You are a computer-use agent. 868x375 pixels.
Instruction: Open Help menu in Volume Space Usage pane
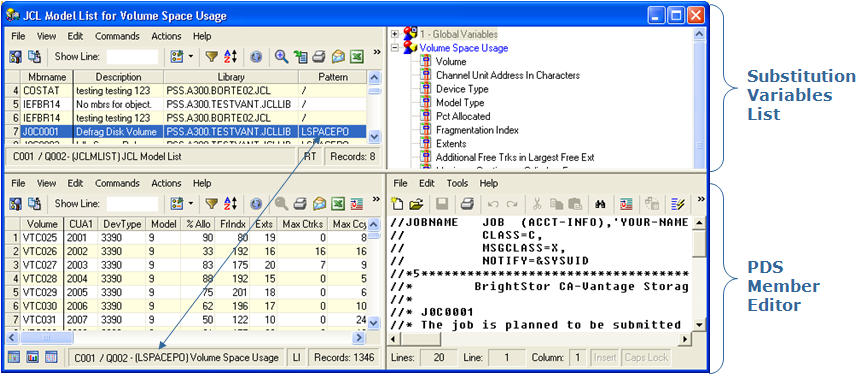(x=202, y=183)
